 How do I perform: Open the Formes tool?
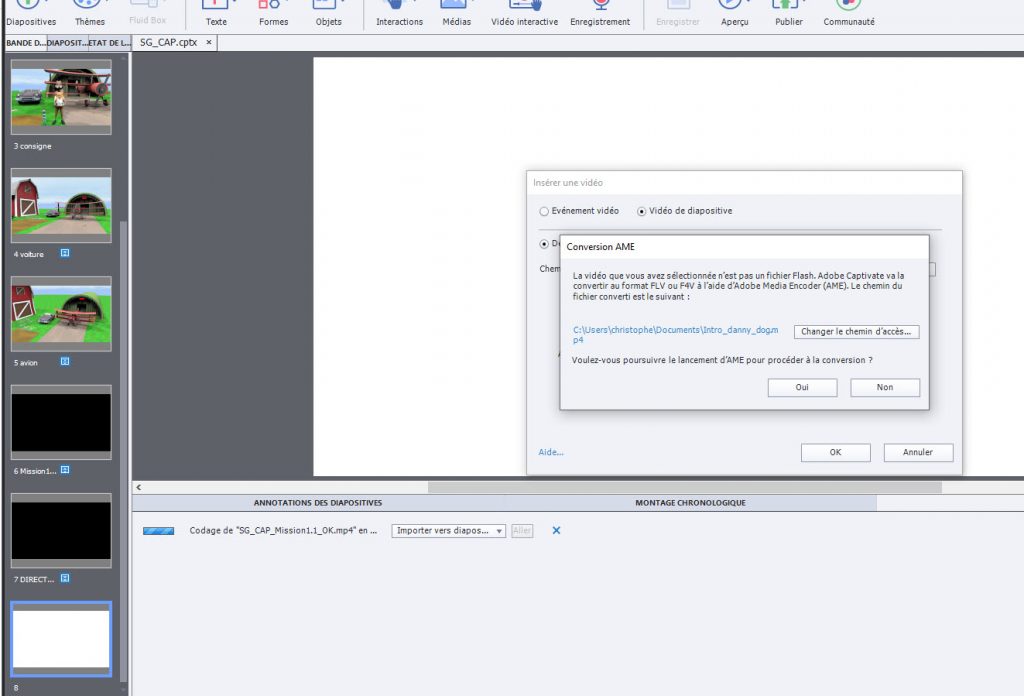(273, 15)
